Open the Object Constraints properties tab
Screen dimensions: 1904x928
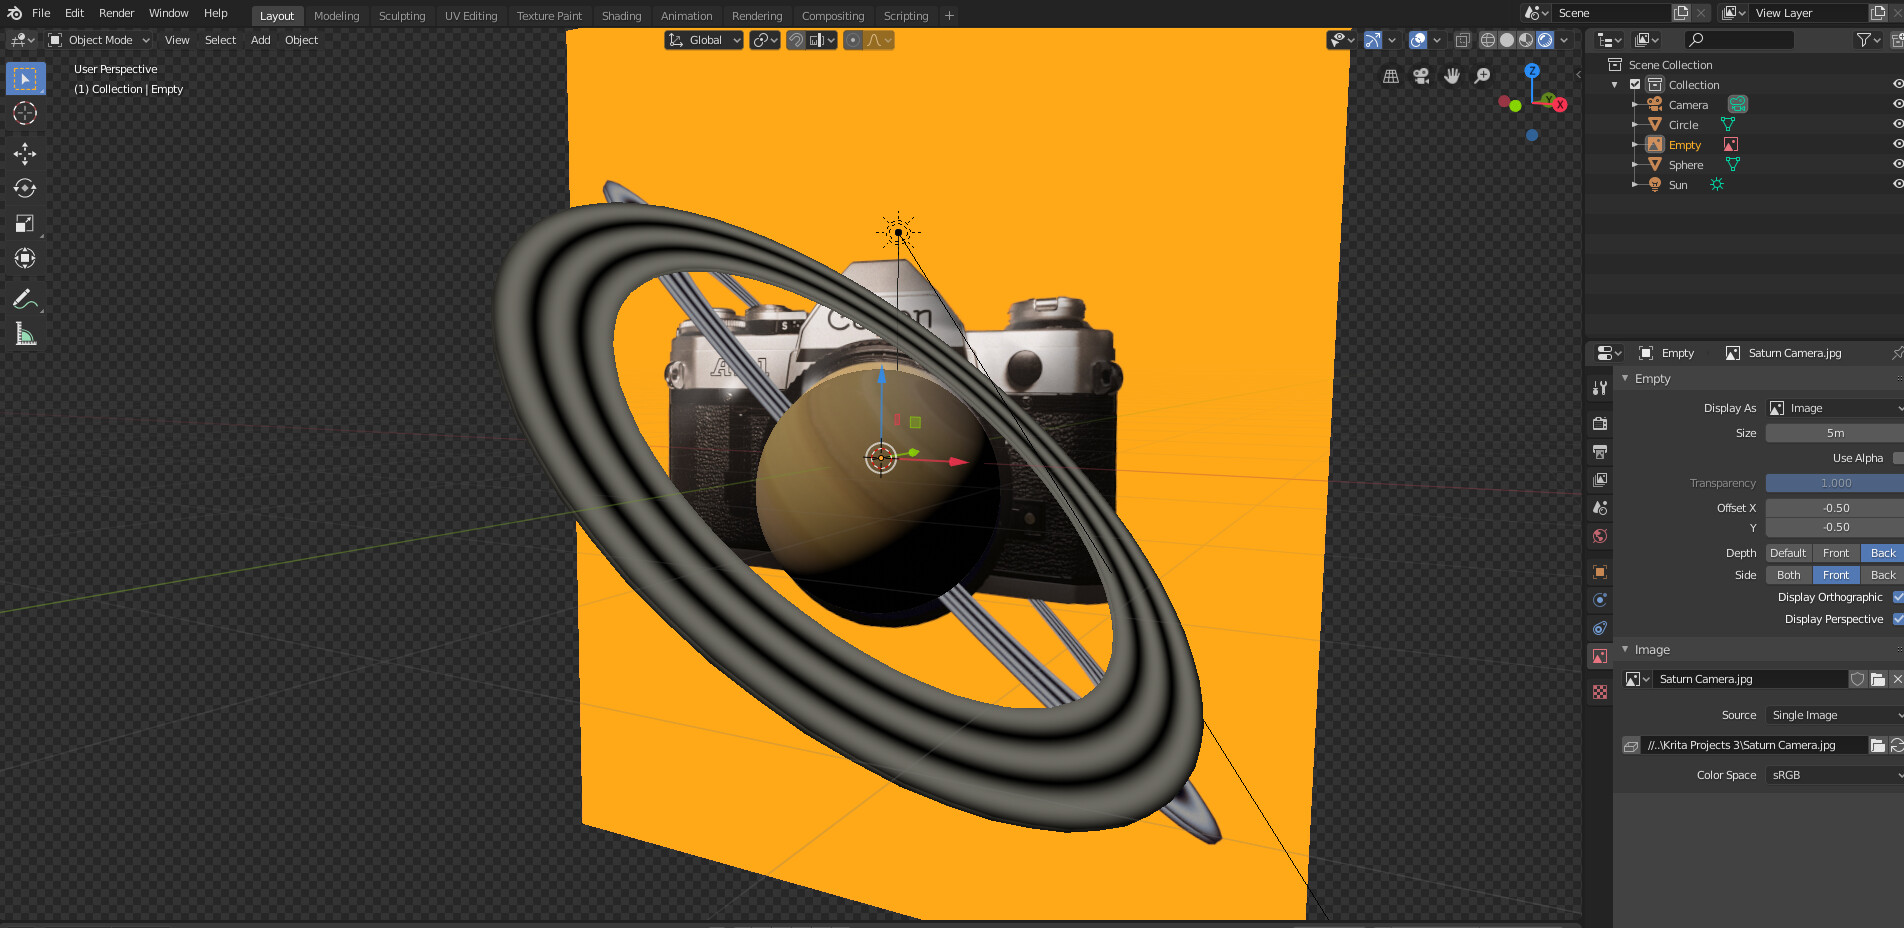1600,628
